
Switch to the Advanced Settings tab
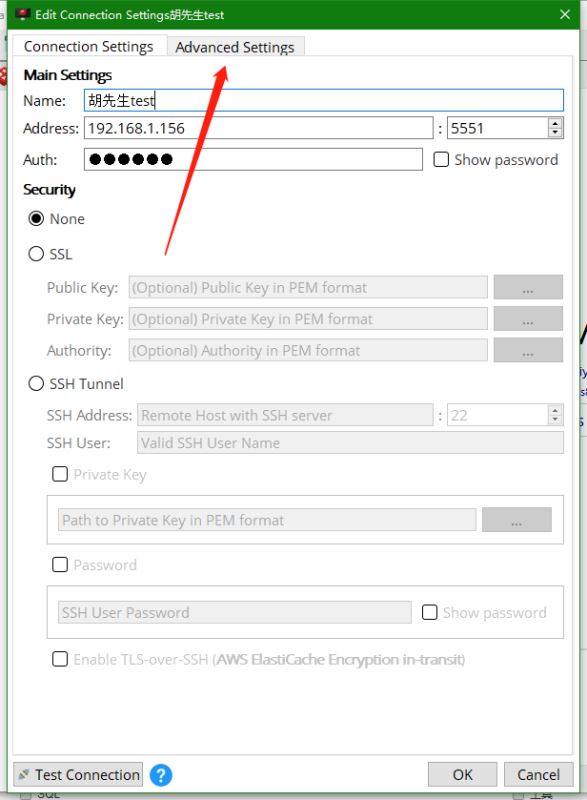tap(235, 47)
